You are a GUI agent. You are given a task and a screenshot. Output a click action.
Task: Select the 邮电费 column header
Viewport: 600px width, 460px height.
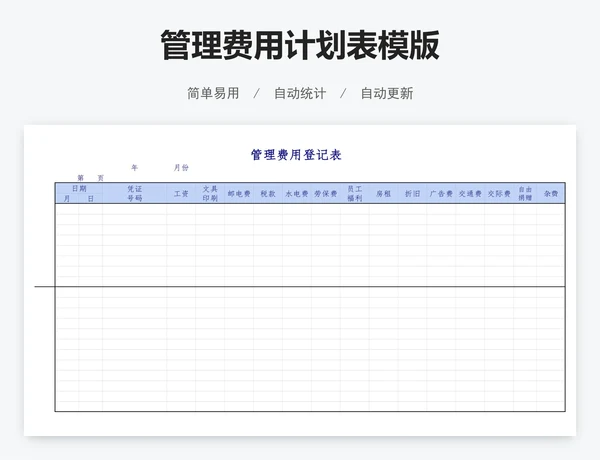(239, 193)
